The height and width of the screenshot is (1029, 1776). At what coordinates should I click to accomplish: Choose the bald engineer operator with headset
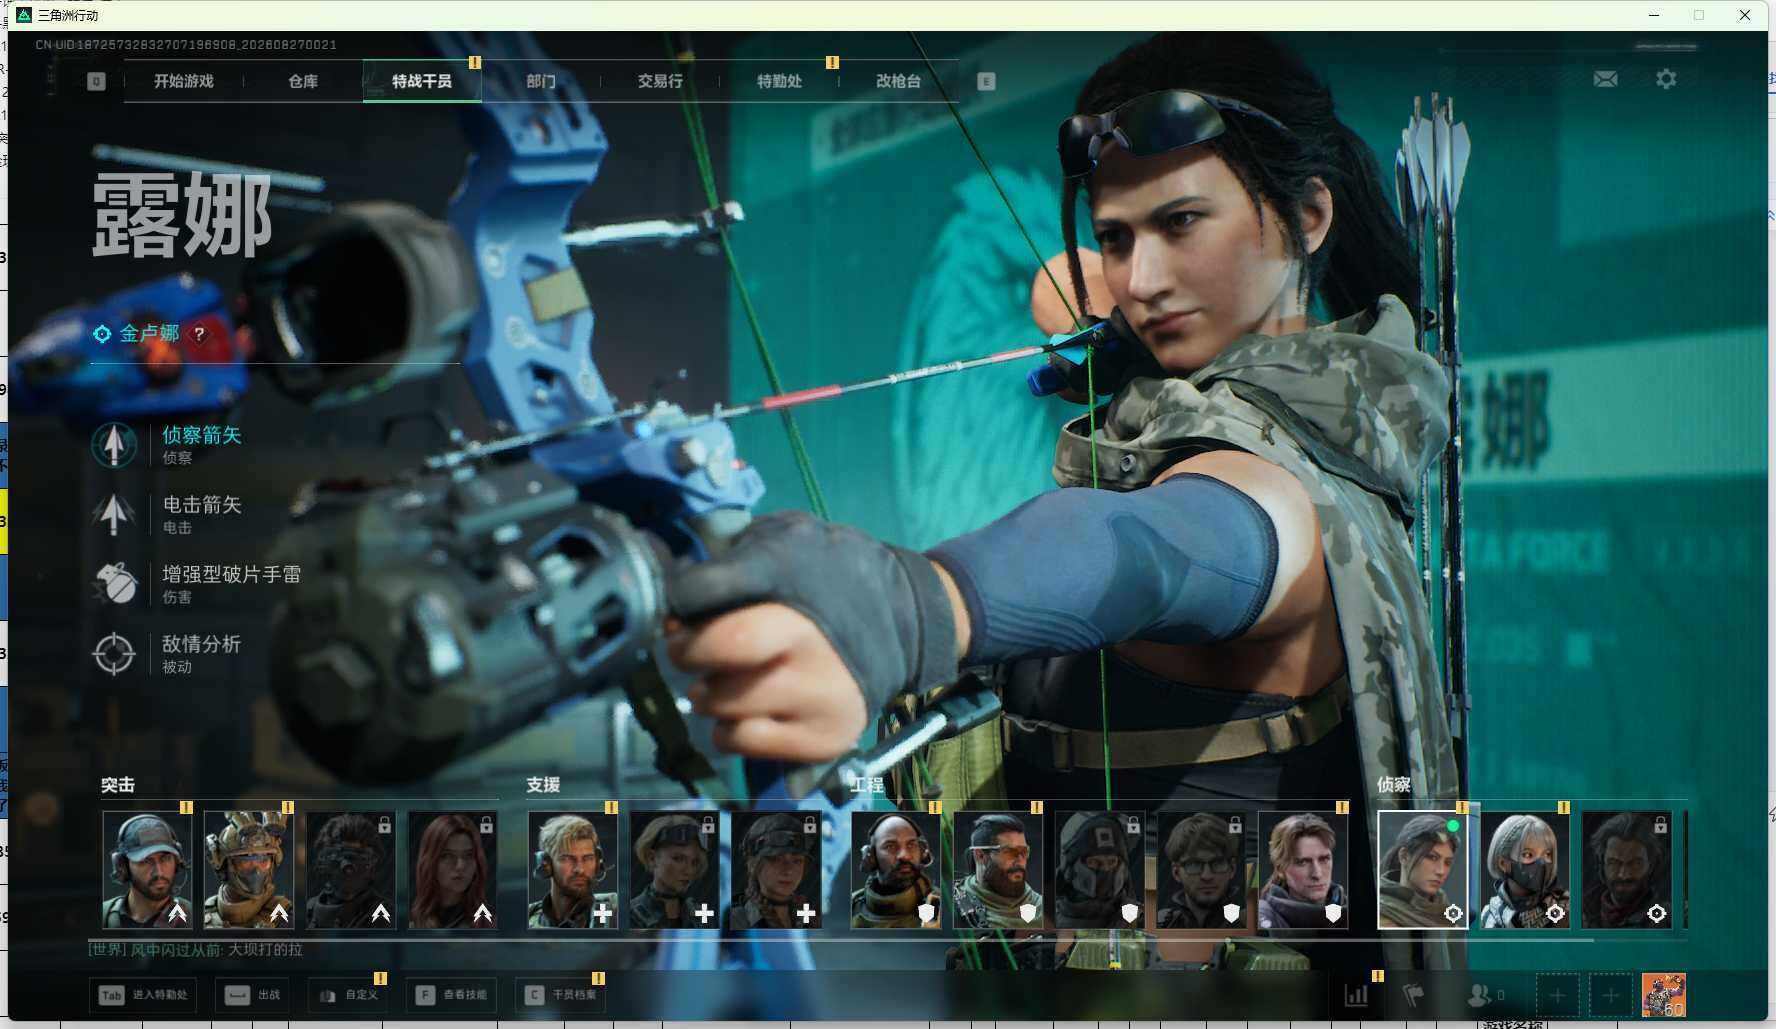coord(897,870)
